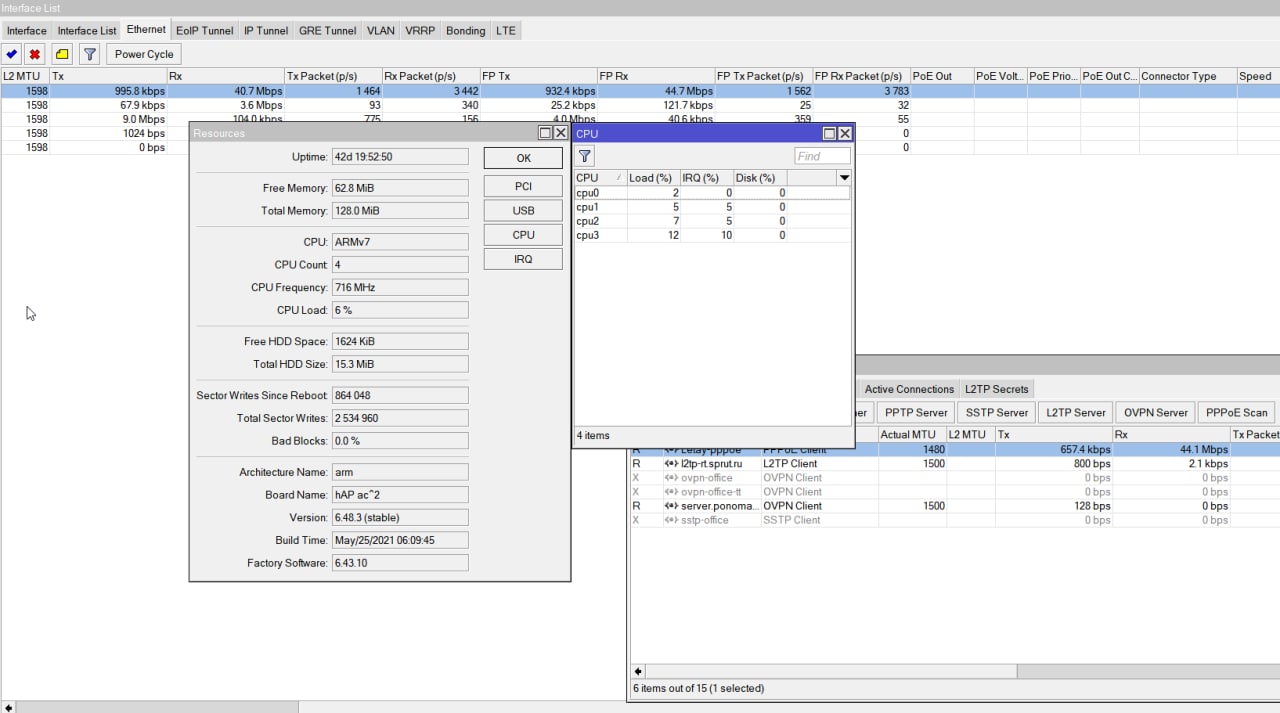
Task: Sort by FP Rx column header
Action: click(656, 76)
